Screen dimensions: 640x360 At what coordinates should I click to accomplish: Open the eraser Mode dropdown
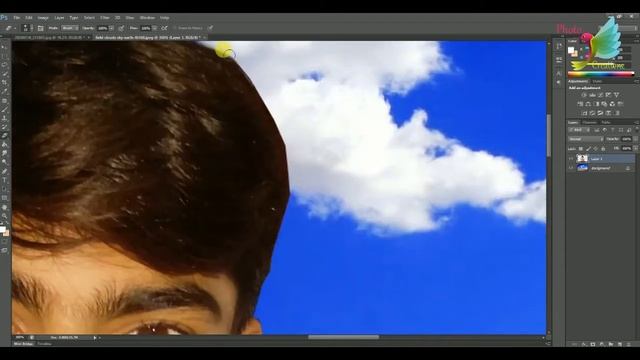70,28
